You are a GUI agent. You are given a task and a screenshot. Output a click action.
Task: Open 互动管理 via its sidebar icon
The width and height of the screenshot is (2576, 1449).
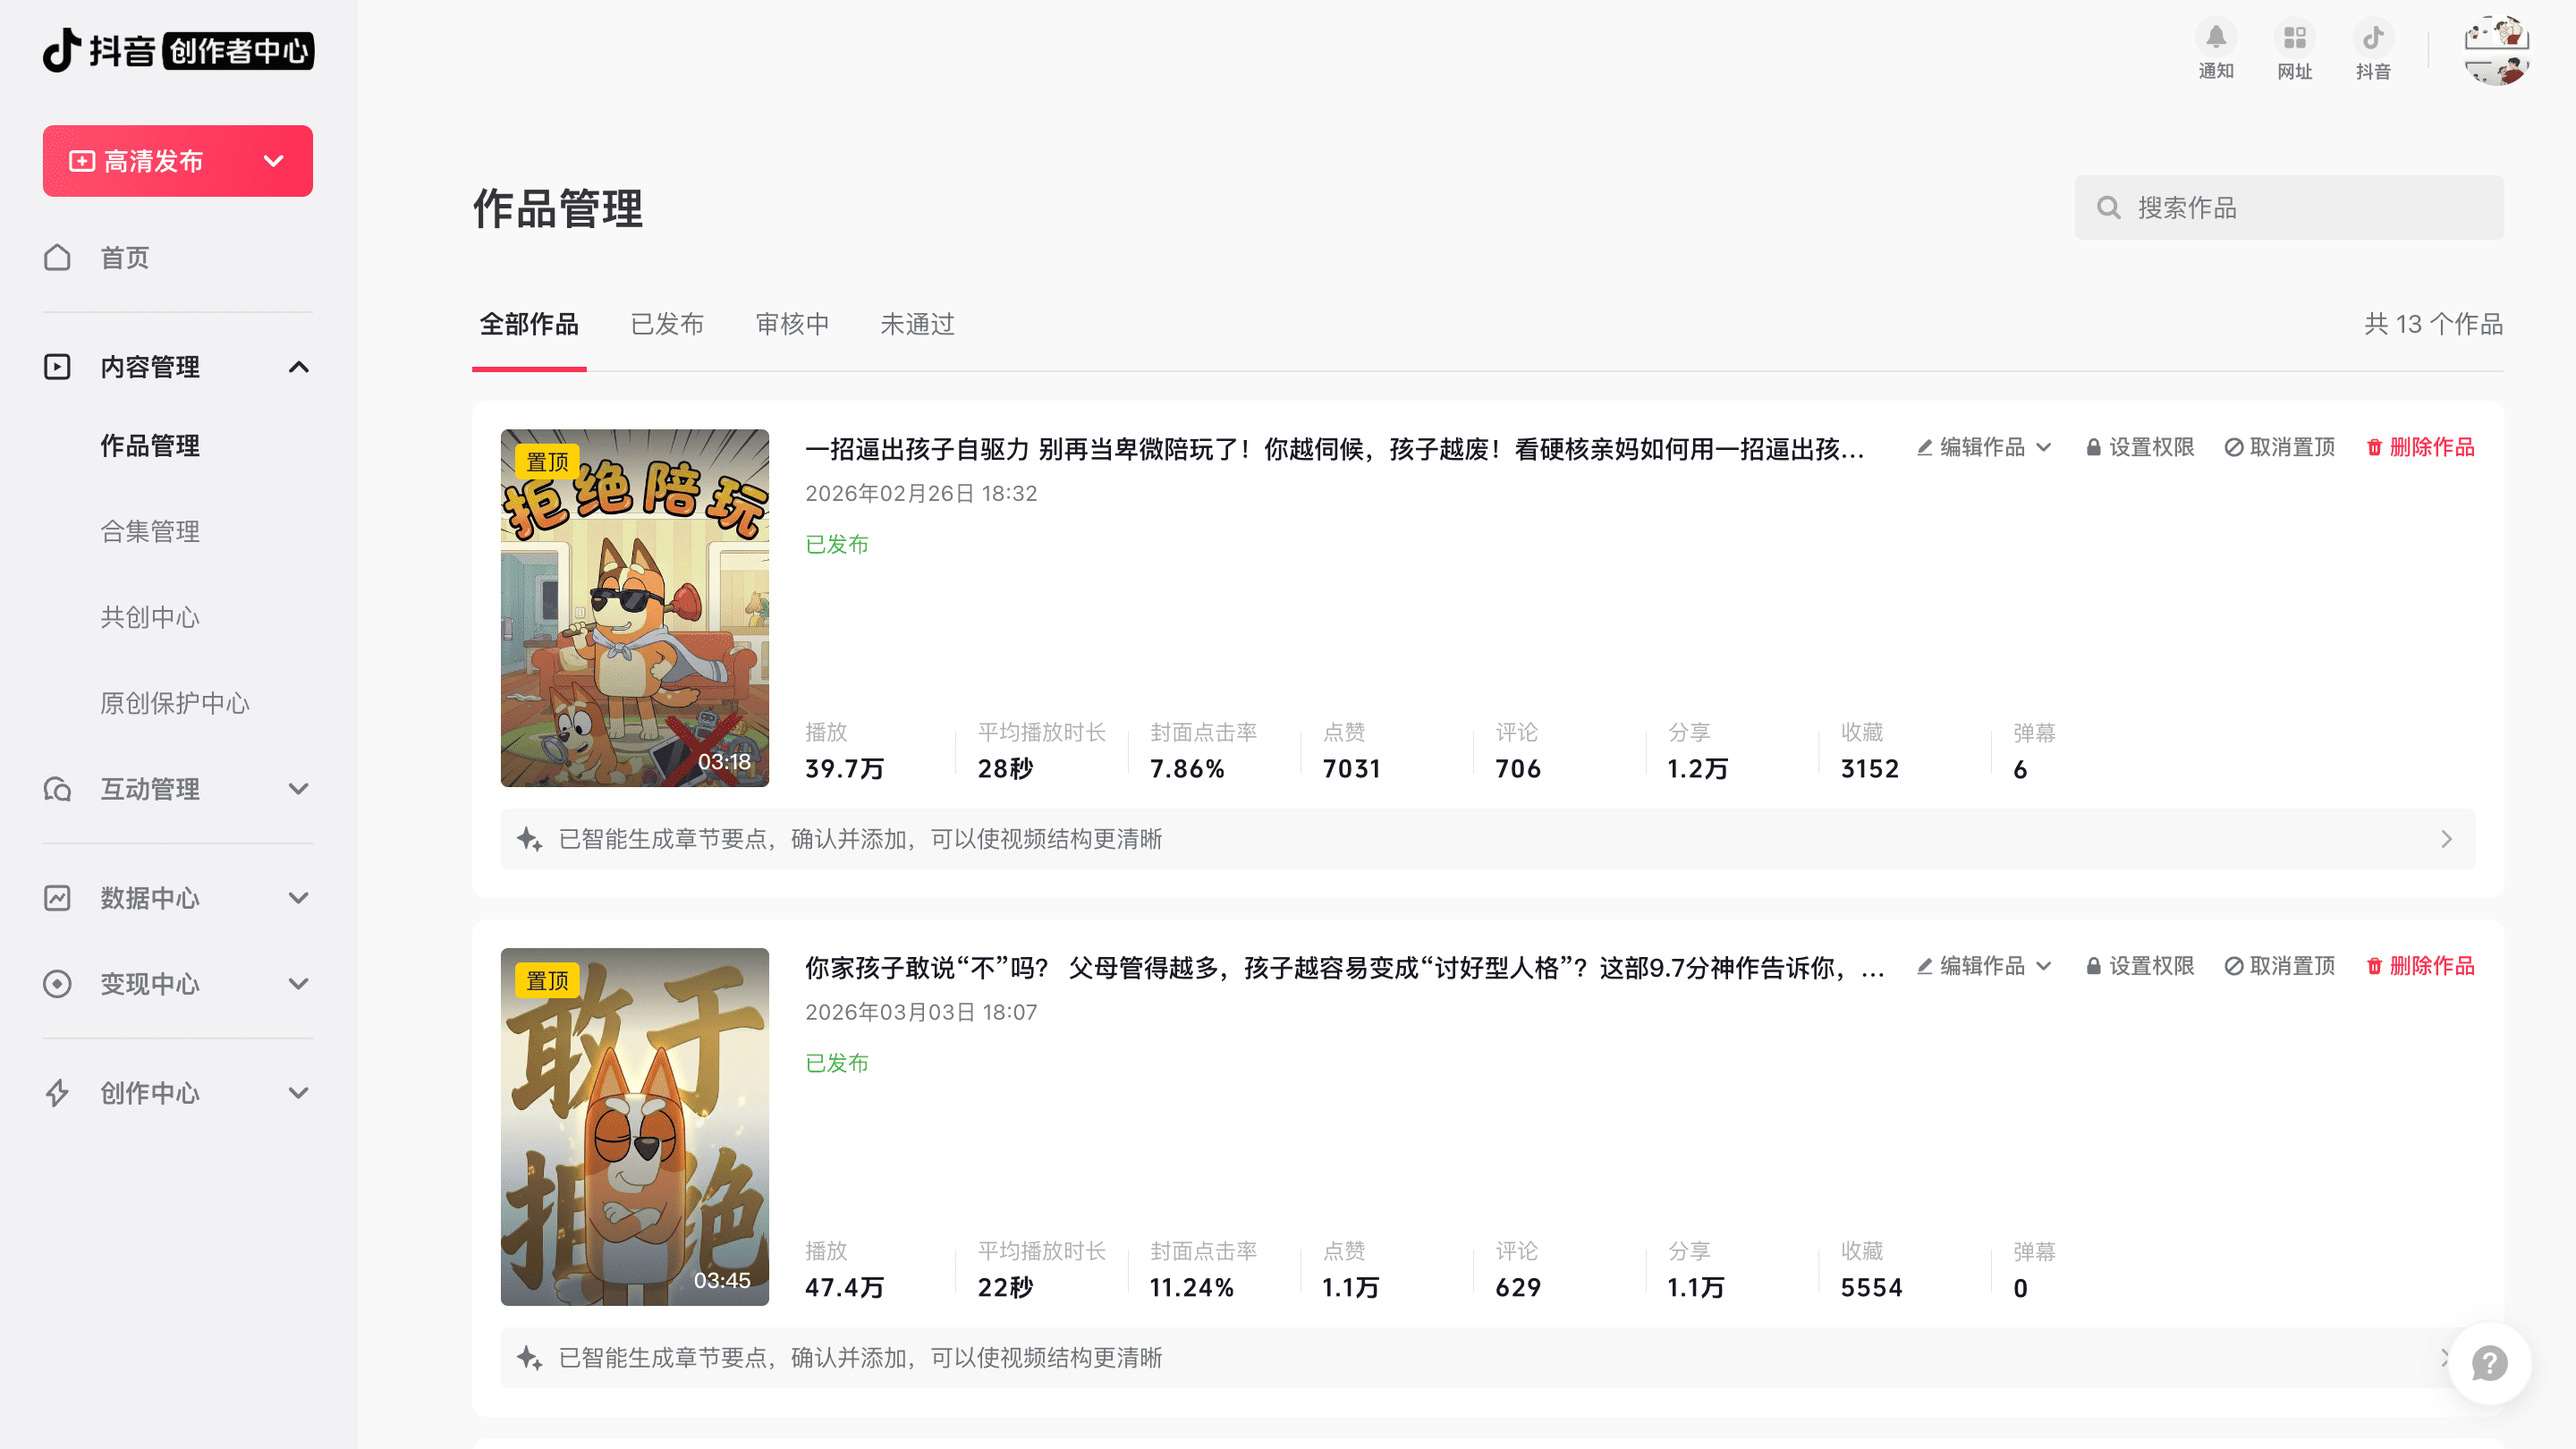click(x=57, y=789)
